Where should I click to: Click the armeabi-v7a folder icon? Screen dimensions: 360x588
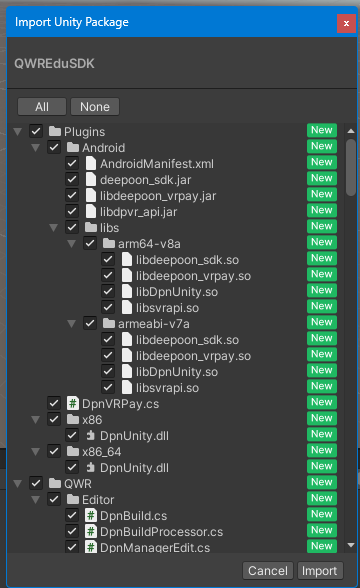pos(109,323)
